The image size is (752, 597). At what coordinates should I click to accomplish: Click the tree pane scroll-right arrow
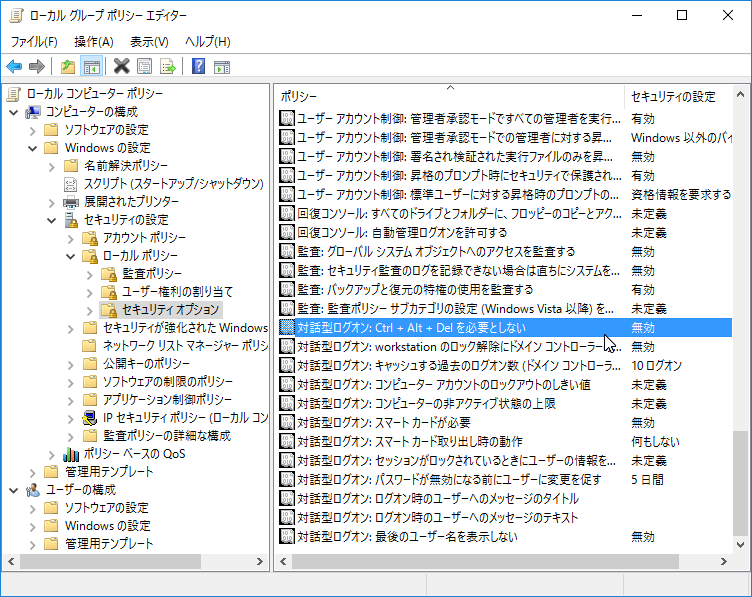coord(259,561)
